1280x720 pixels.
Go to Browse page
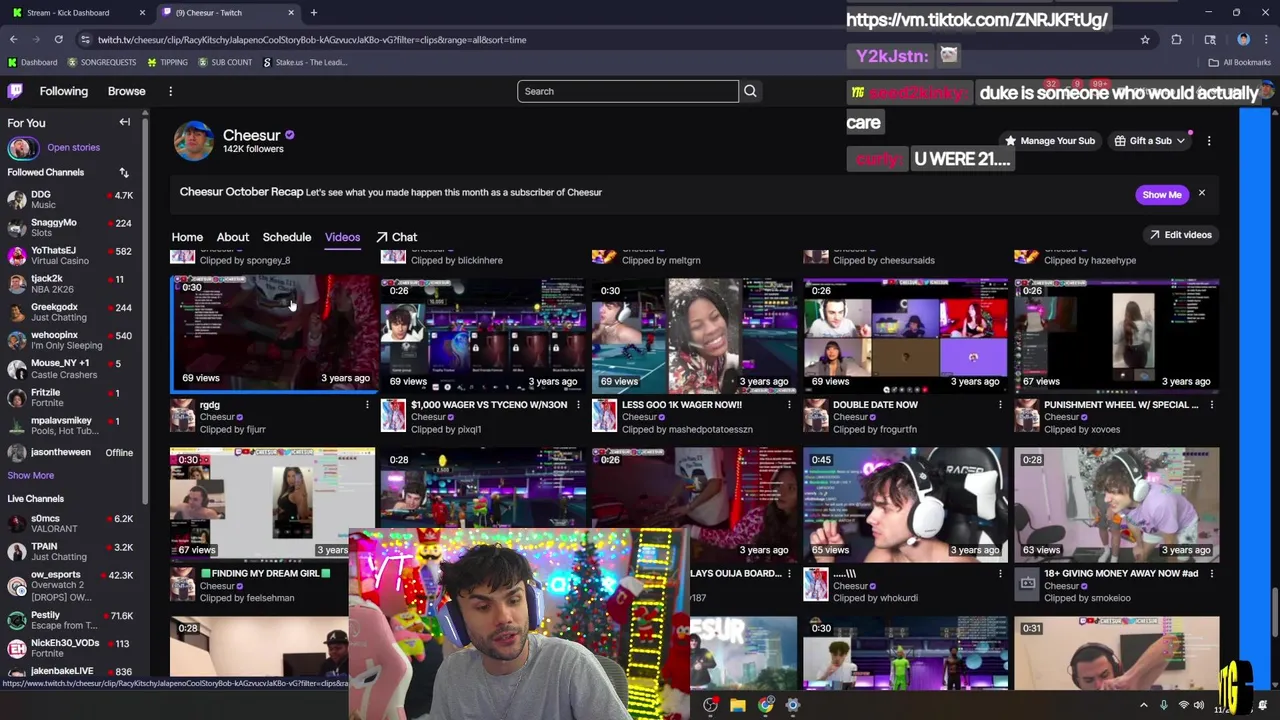click(x=127, y=91)
